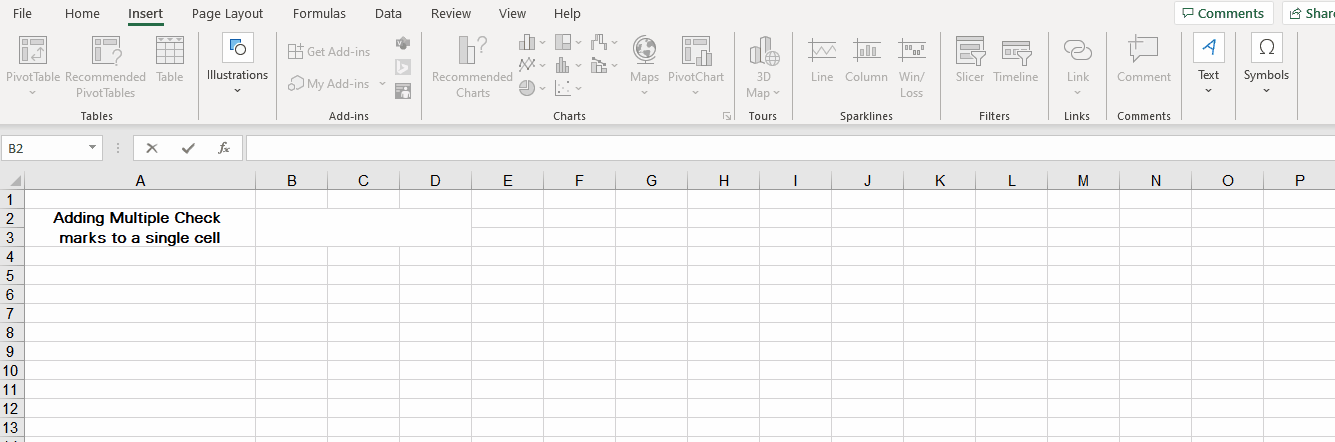Insert a Line sparkline
Image resolution: width=1335 pixels, height=442 pixels.
[x=822, y=60]
